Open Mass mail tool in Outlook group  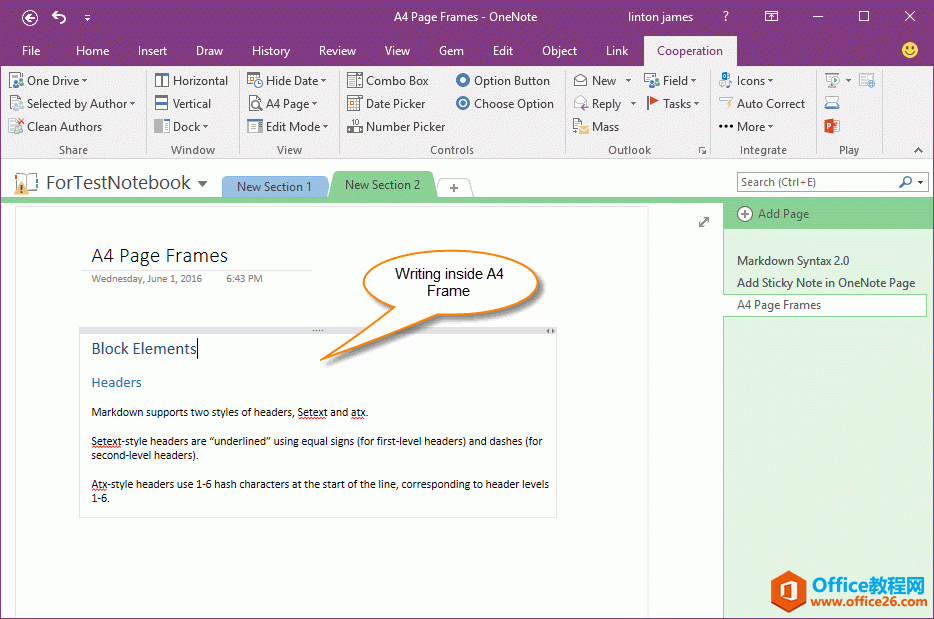coord(596,127)
